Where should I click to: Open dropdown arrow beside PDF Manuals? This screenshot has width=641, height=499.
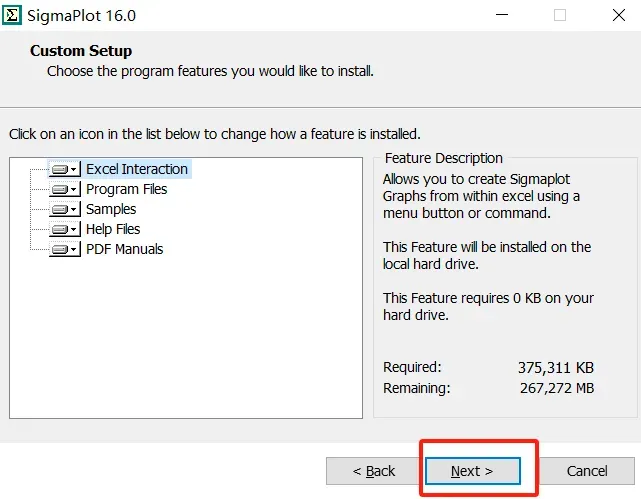(74, 249)
